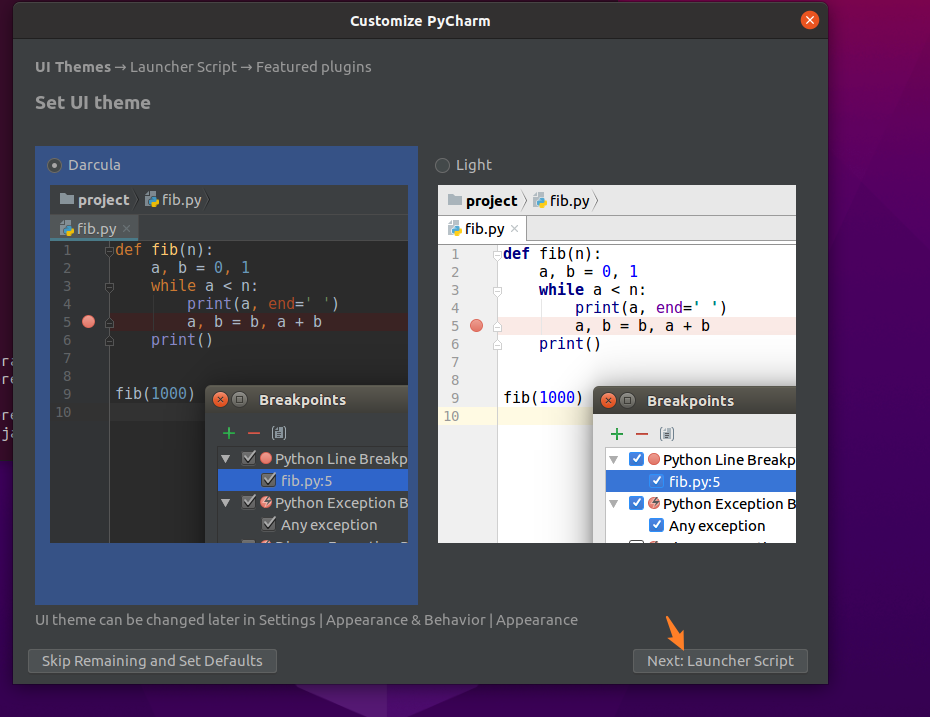Click the red breakpoint on line 5 in Light
Image resolution: width=930 pixels, height=717 pixels.
point(476,326)
